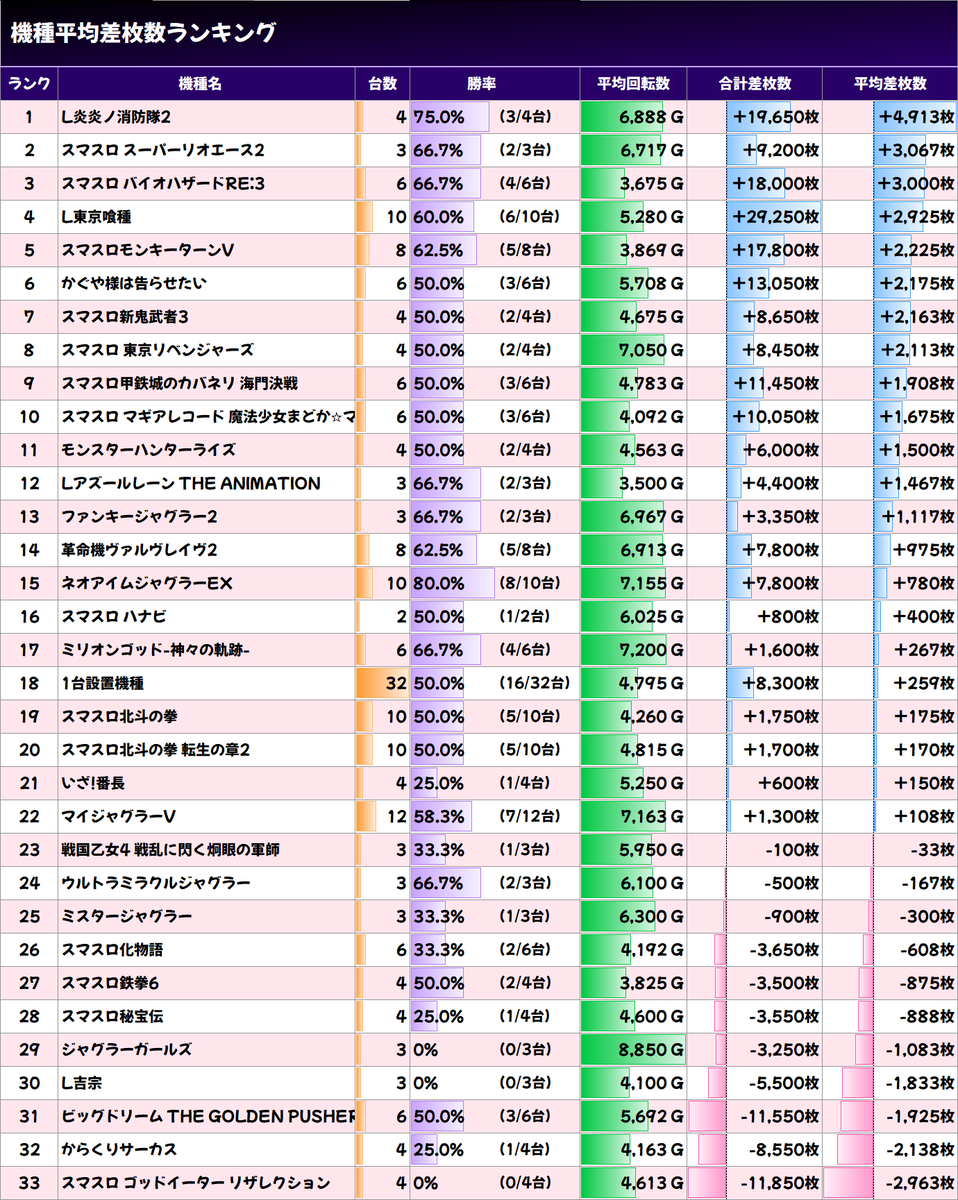Select machine name スマスロ 東京リベンジャーズ
The image size is (958, 1200).
pyautogui.click(x=157, y=350)
